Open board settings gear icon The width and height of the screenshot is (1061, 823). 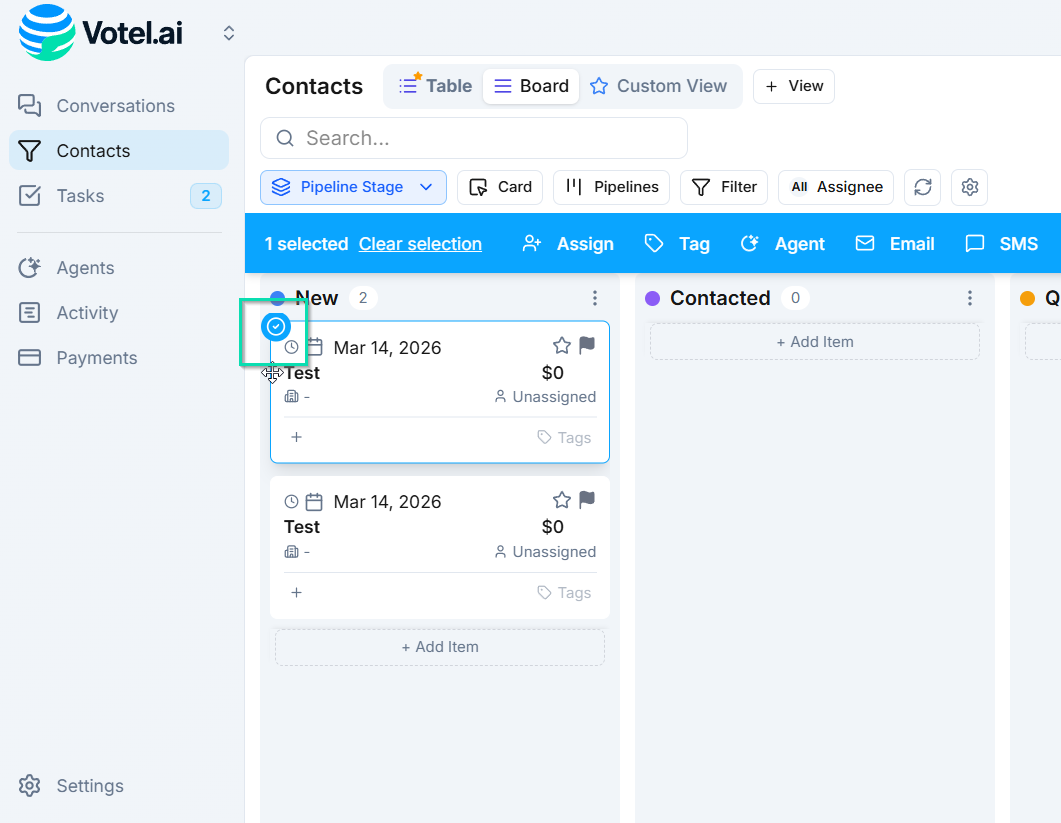click(969, 187)
